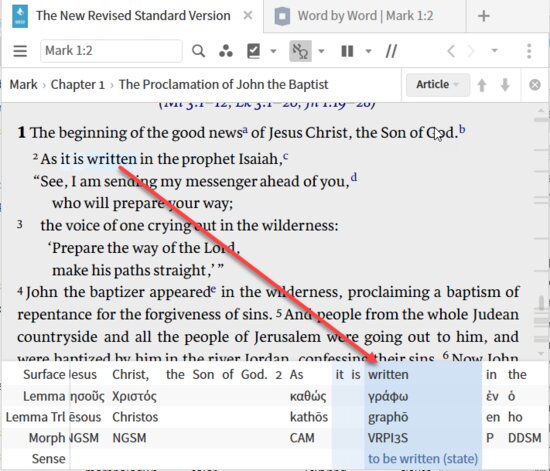Click the Chapter 1 breadcrumb
This screenshot has height=471, width=550.
(x=78, y=85)
